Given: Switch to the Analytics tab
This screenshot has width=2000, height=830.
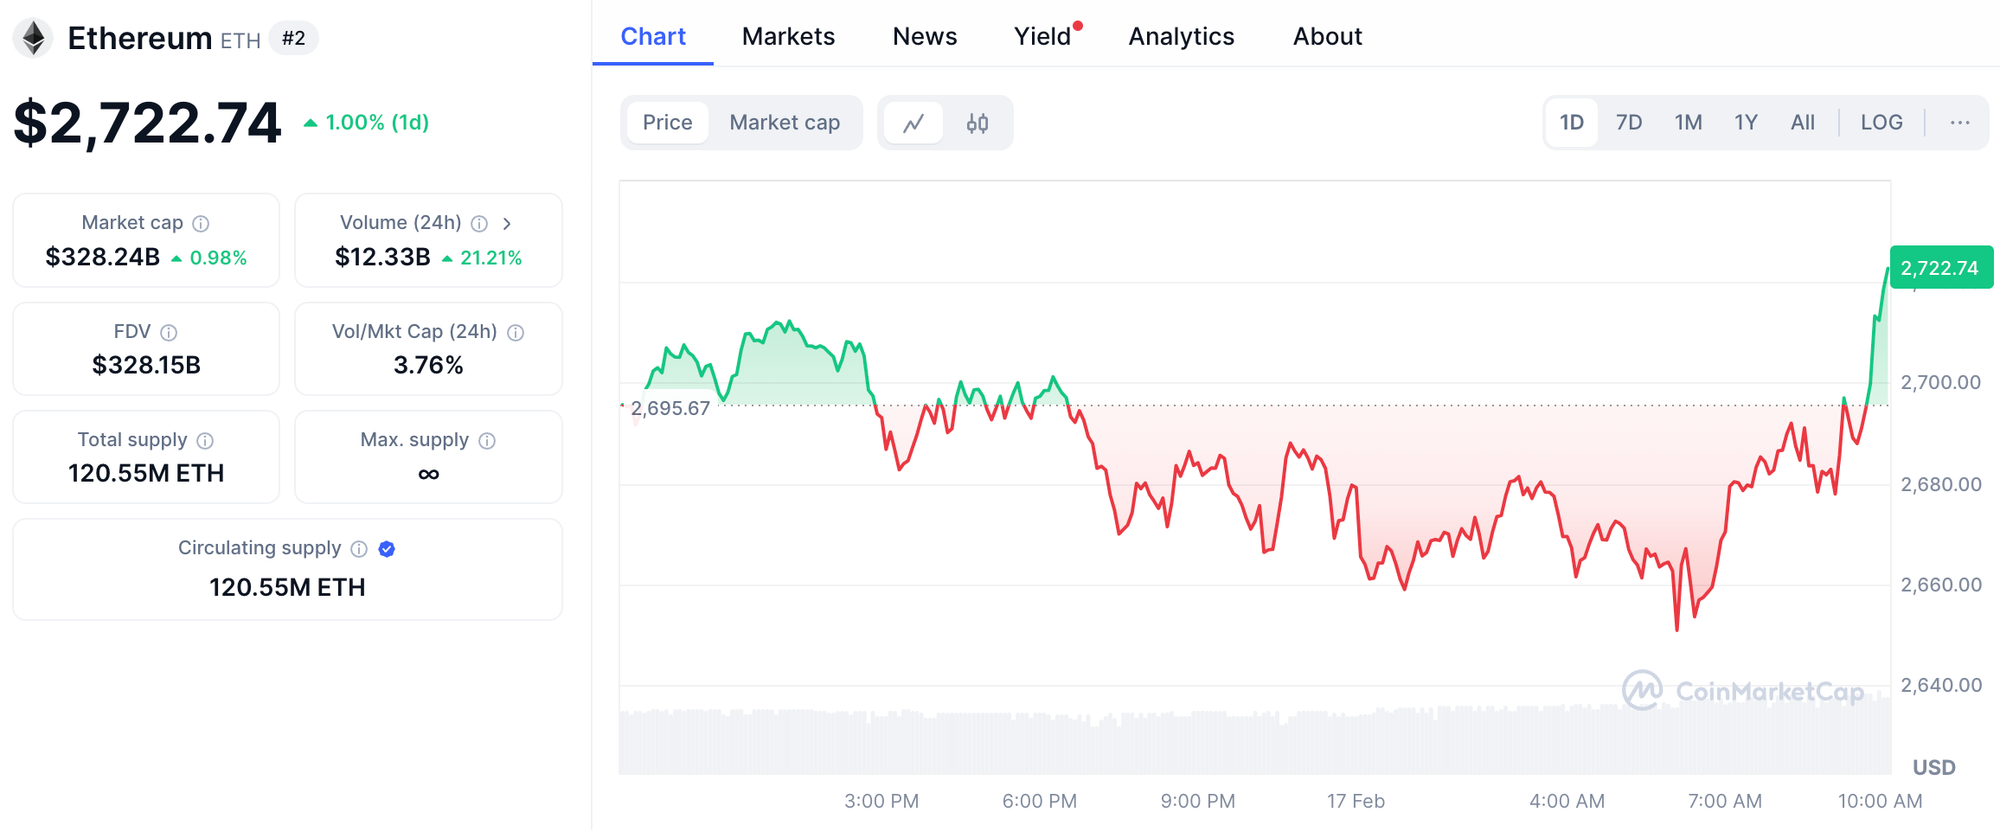Looking at the screenshot, I should click(1181, 37).
